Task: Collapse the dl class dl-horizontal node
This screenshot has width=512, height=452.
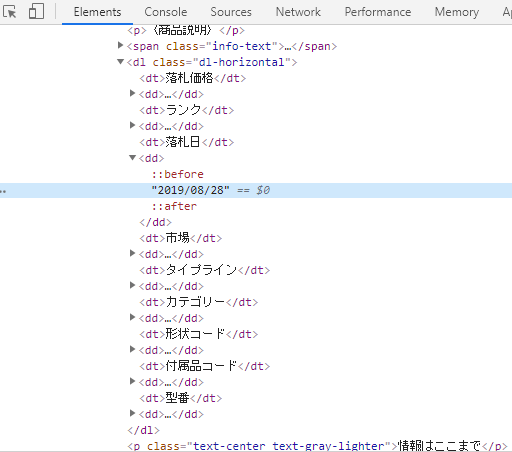Action: pos(120,61)
